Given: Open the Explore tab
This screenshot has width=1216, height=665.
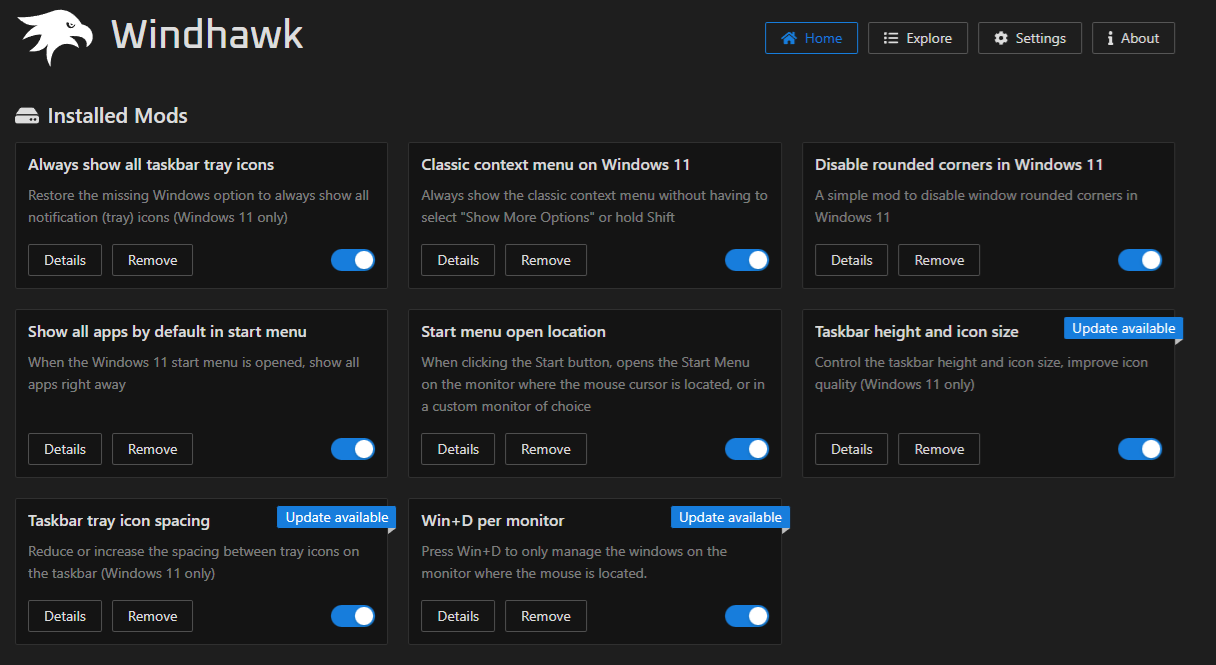Looking at the screenshot, I should (x=918, y=38).
